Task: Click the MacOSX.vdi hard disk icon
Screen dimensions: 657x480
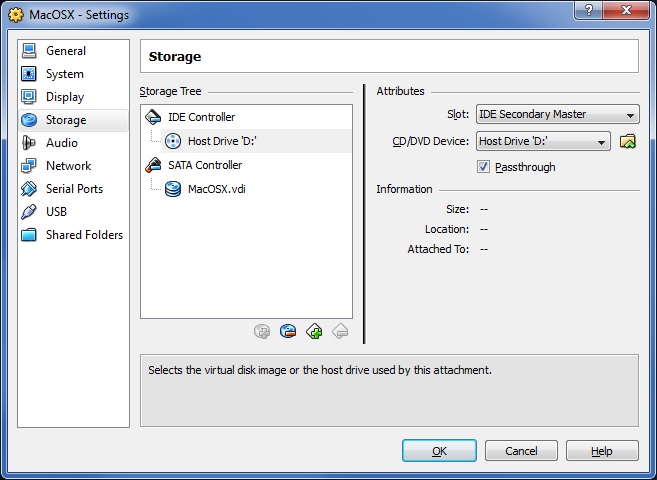Action: coord(173,189)
